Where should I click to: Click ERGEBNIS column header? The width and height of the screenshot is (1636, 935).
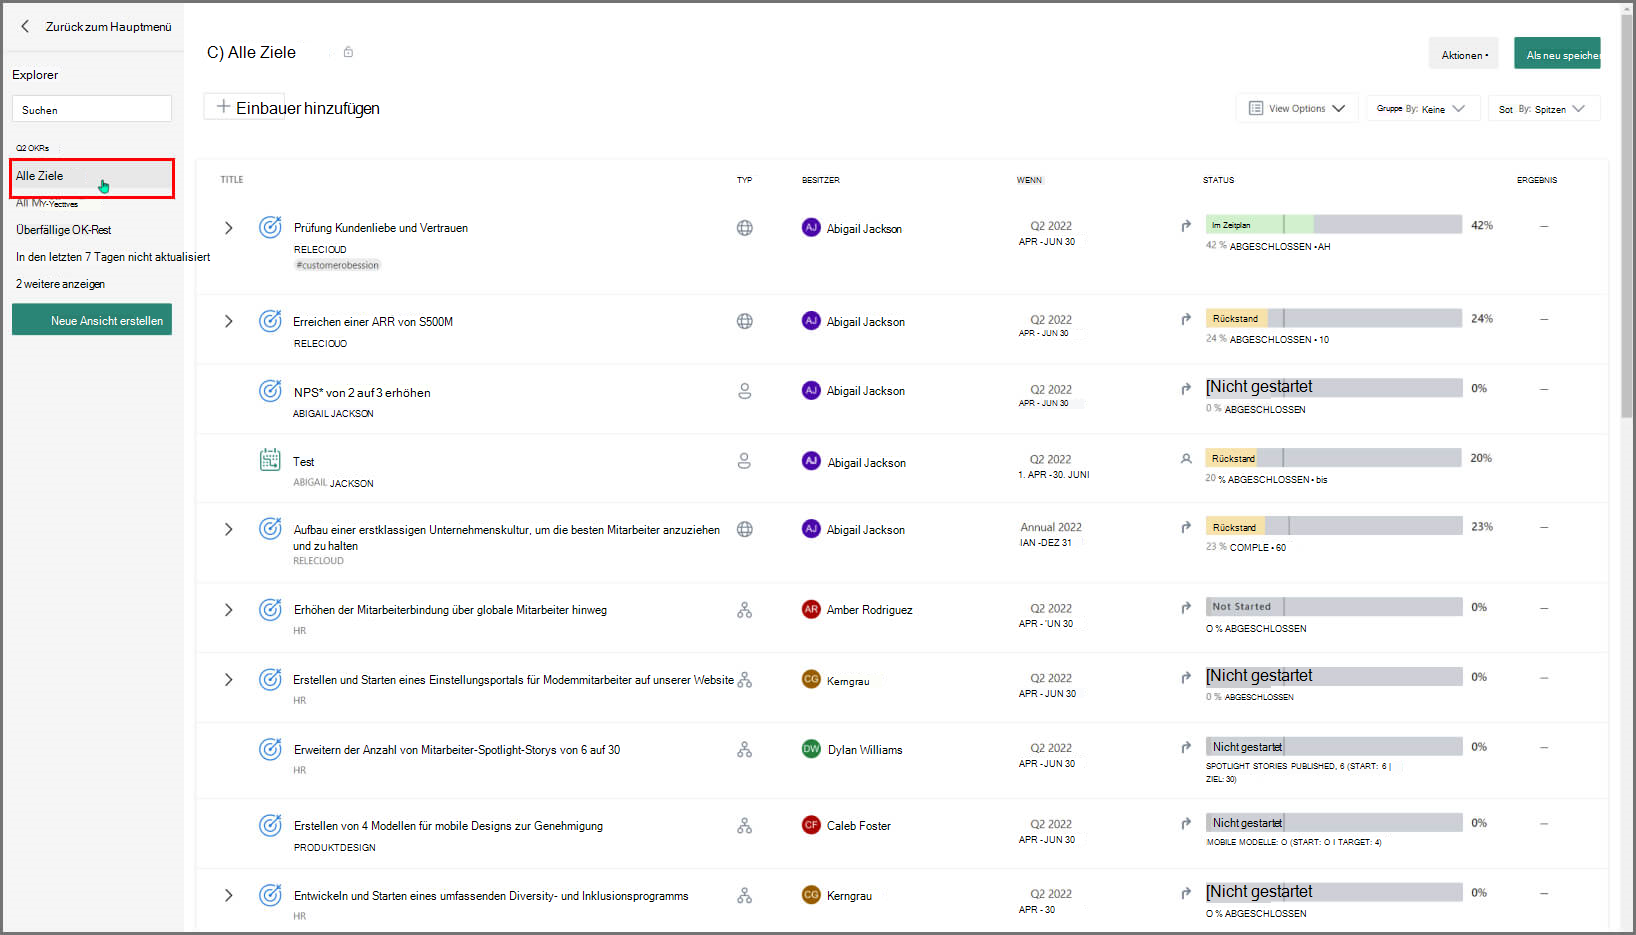tap(1536, 180)
